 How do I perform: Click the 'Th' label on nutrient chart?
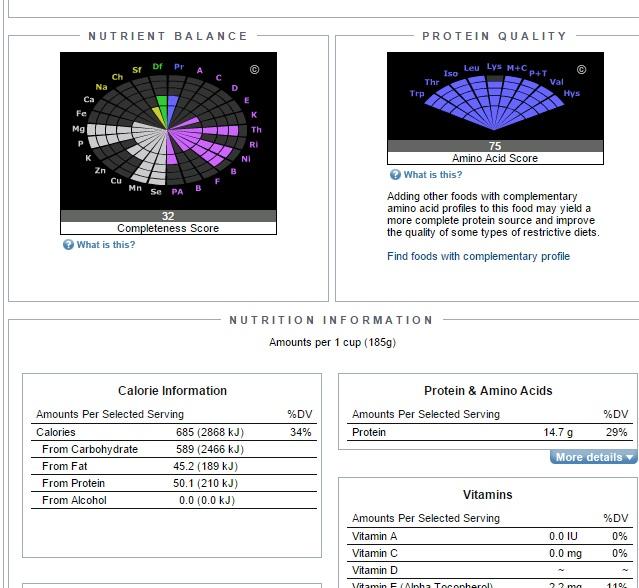(x=256, y=130)
